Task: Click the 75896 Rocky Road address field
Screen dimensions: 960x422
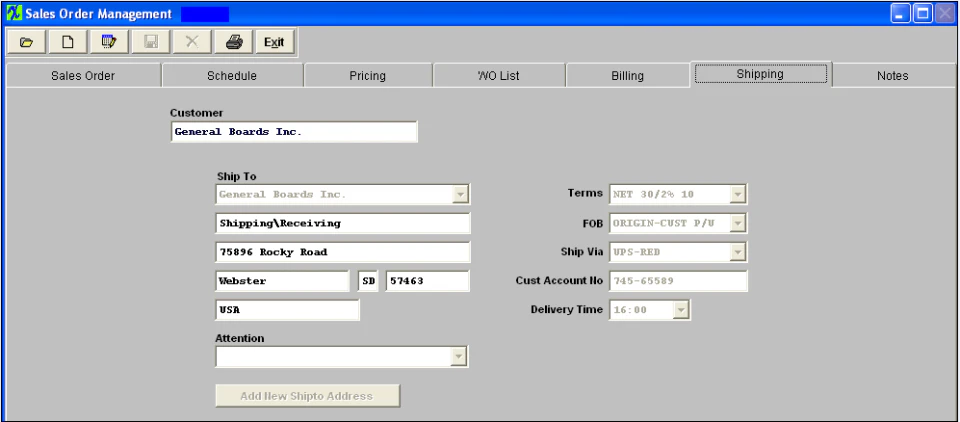Action: point(343,252)
